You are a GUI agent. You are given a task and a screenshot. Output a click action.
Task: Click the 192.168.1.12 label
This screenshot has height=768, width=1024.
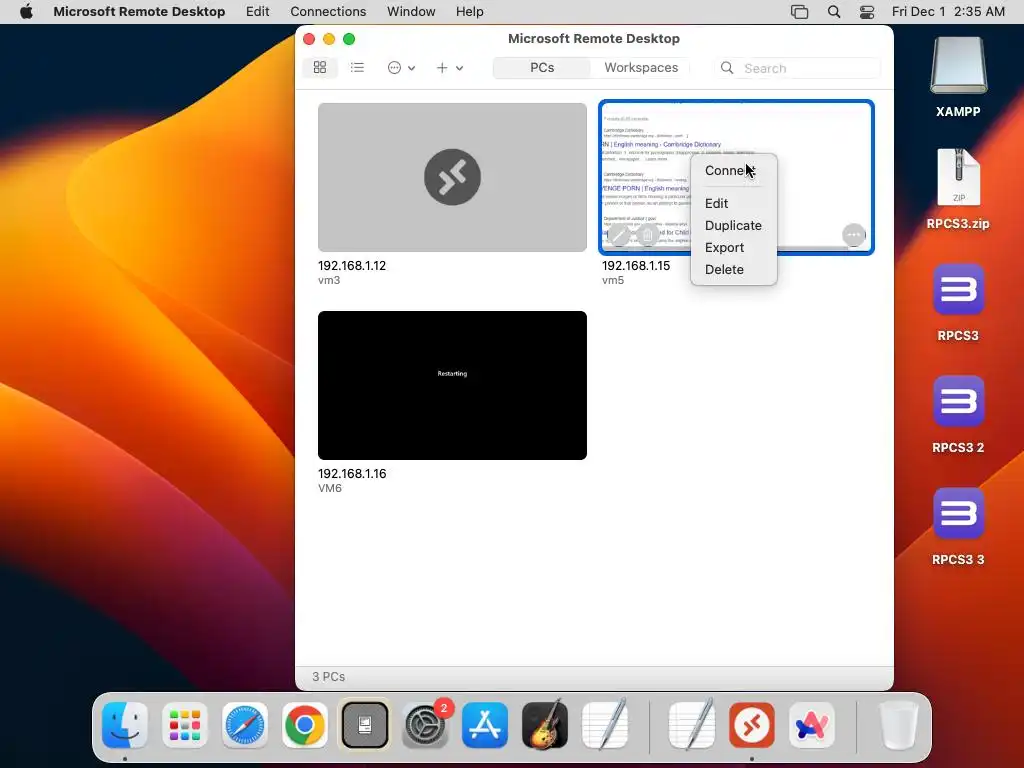point(352,266)
